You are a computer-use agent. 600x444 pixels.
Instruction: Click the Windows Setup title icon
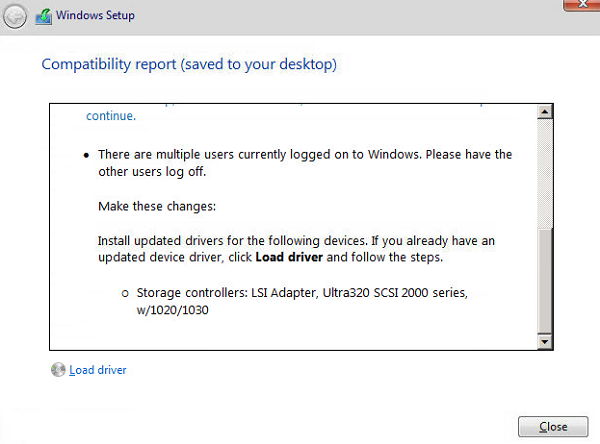(44, 16)
